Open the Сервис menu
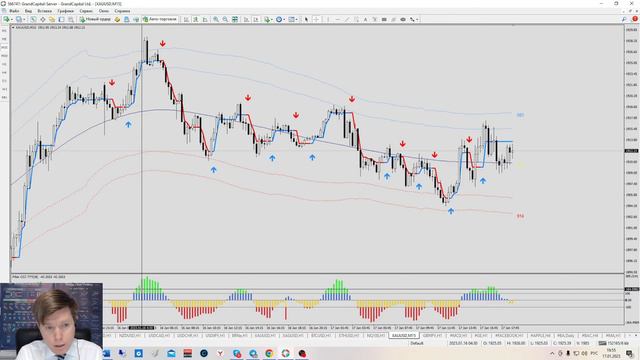This screenshot has width=640, height=360. click(x=86, y=11)
